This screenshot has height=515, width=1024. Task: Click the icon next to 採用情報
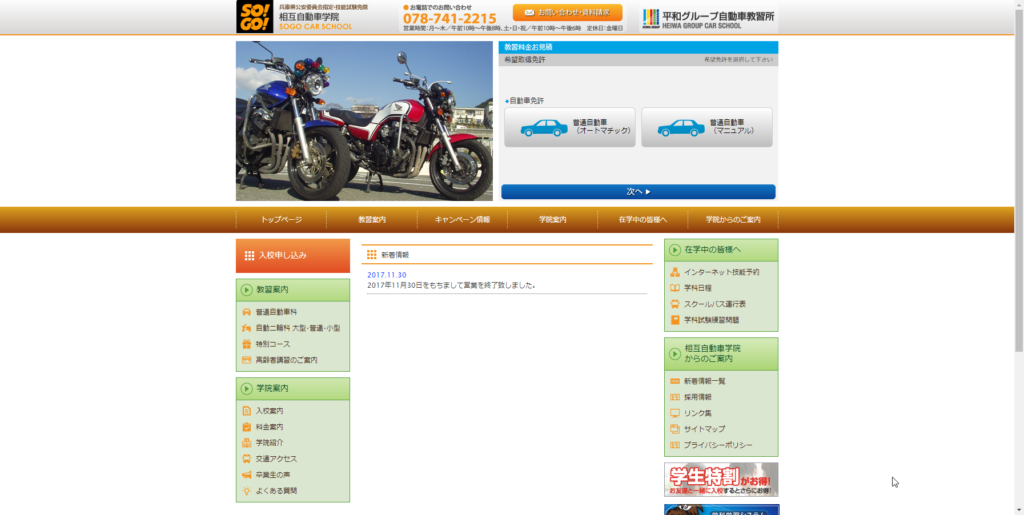pos(675,397)
